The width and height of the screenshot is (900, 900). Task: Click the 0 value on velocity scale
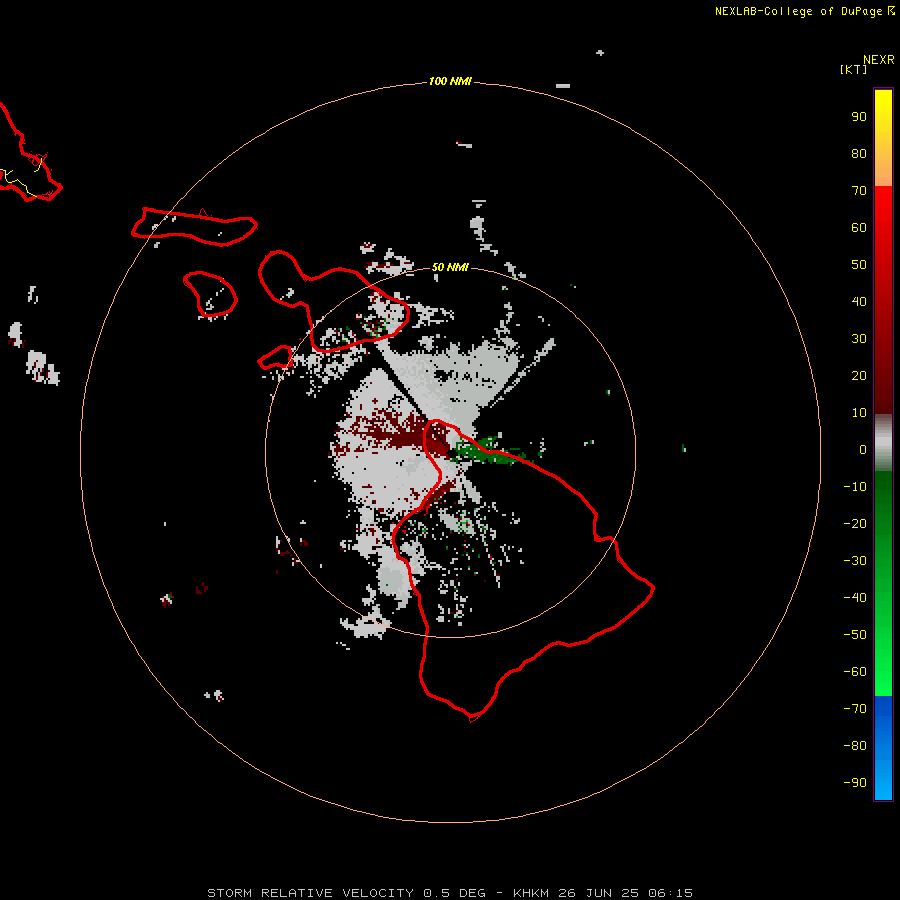[x=863, y=450]
